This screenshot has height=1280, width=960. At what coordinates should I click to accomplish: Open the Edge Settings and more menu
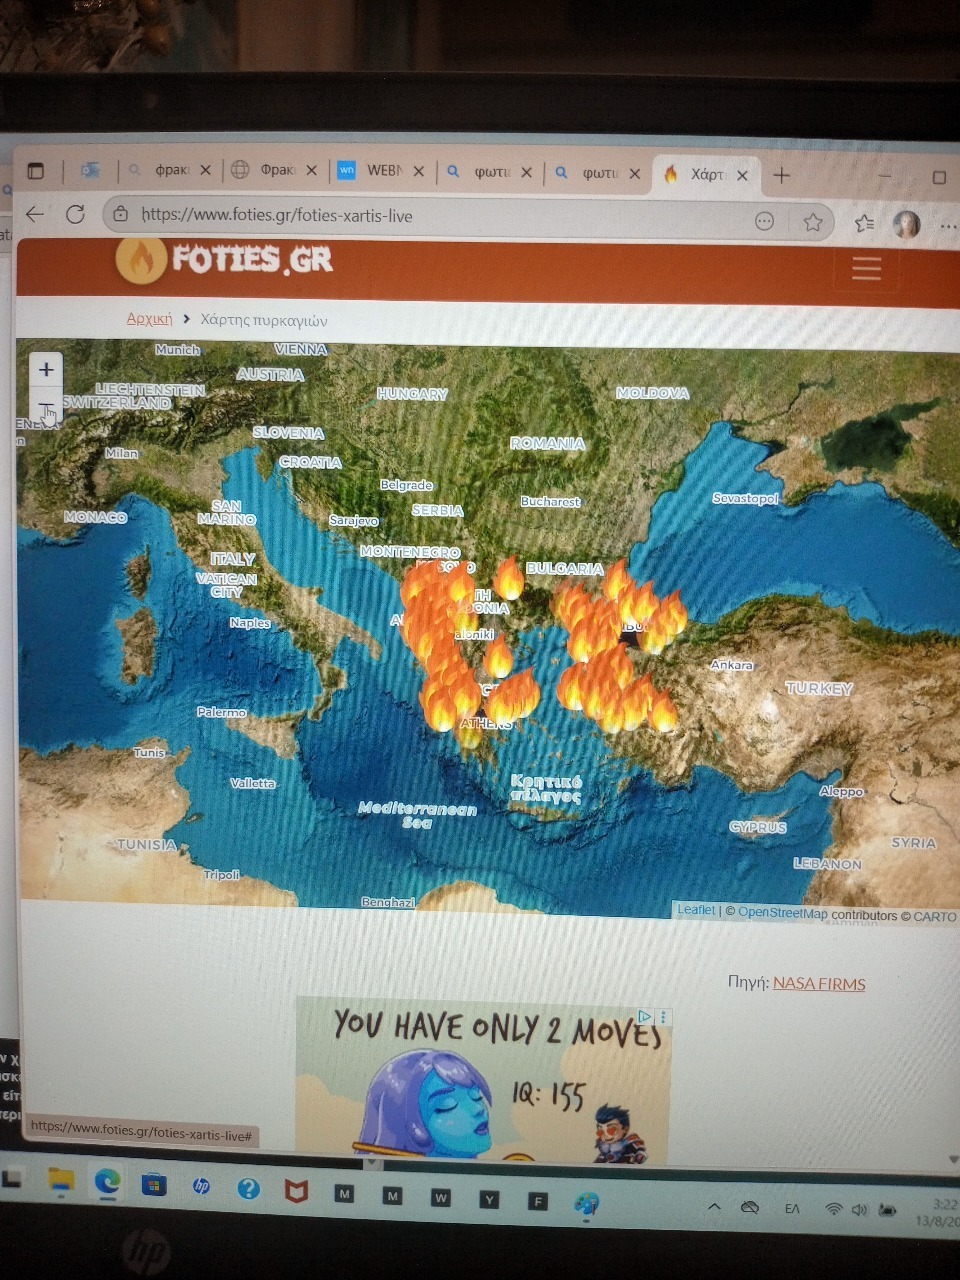948,226
